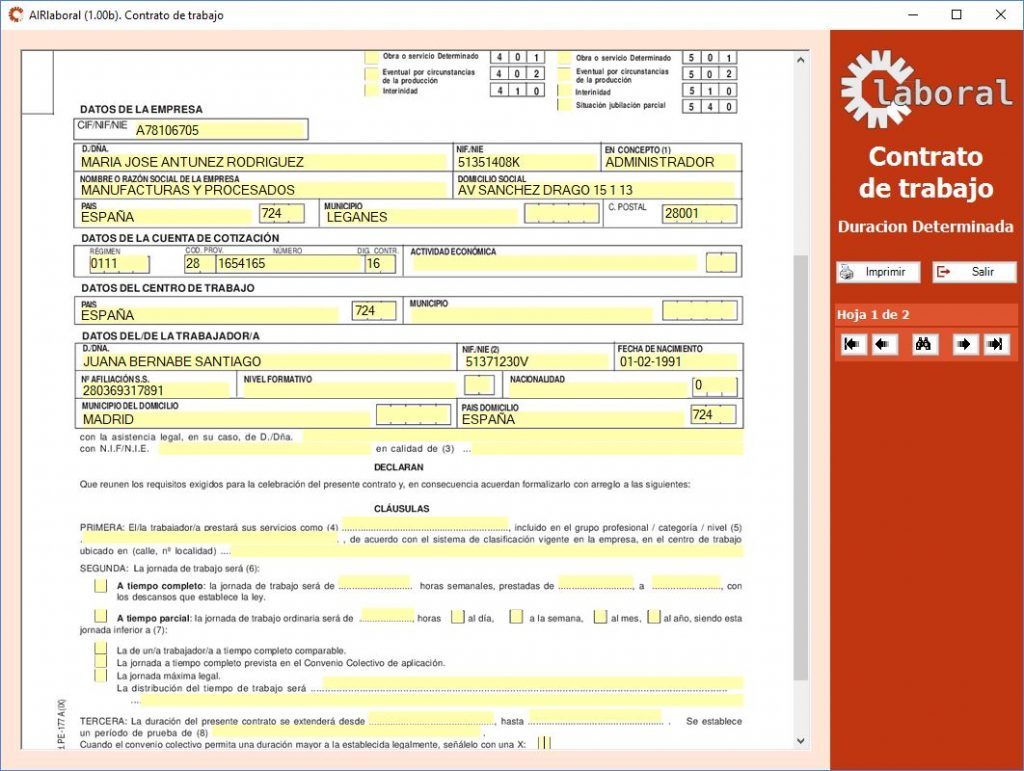Click fecha de nacimiento 01-02-1991
This screenshot has height=771, width=1024.
(x=677, y=361)
